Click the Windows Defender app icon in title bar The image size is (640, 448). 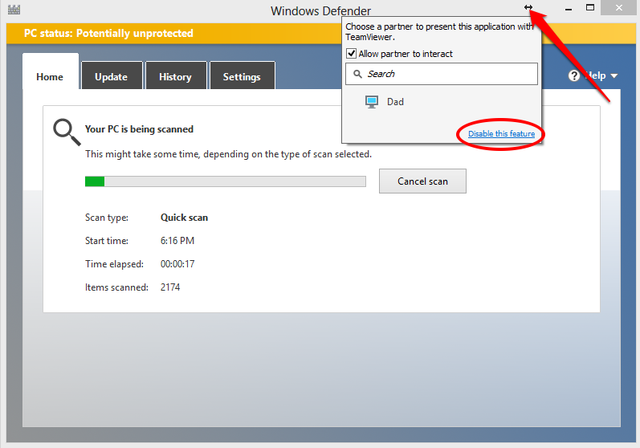14,10
